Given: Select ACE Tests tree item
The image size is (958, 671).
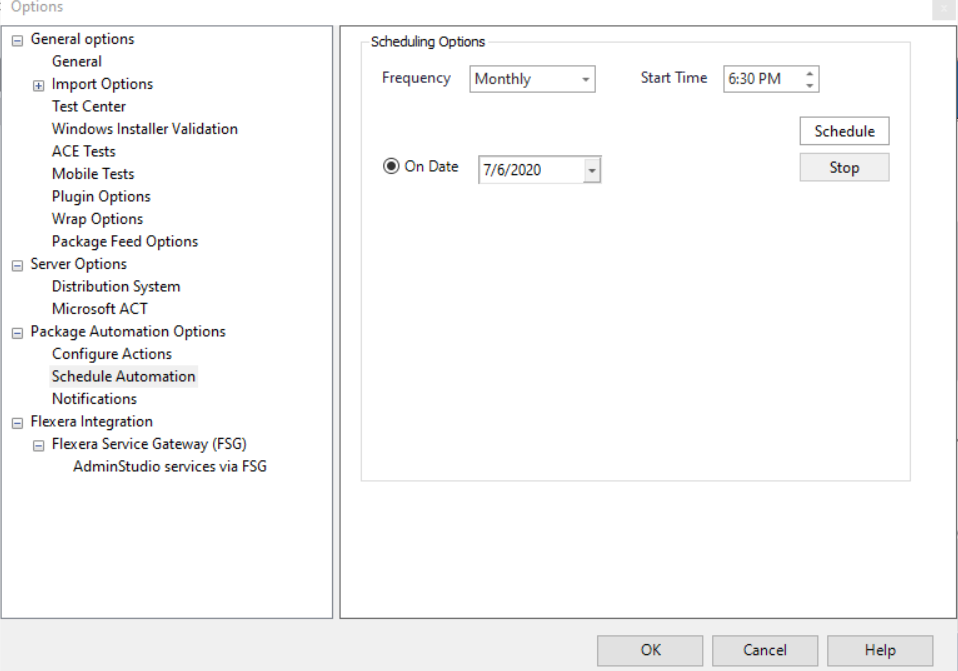Looking at the screenshot, I should coord(84,152).
